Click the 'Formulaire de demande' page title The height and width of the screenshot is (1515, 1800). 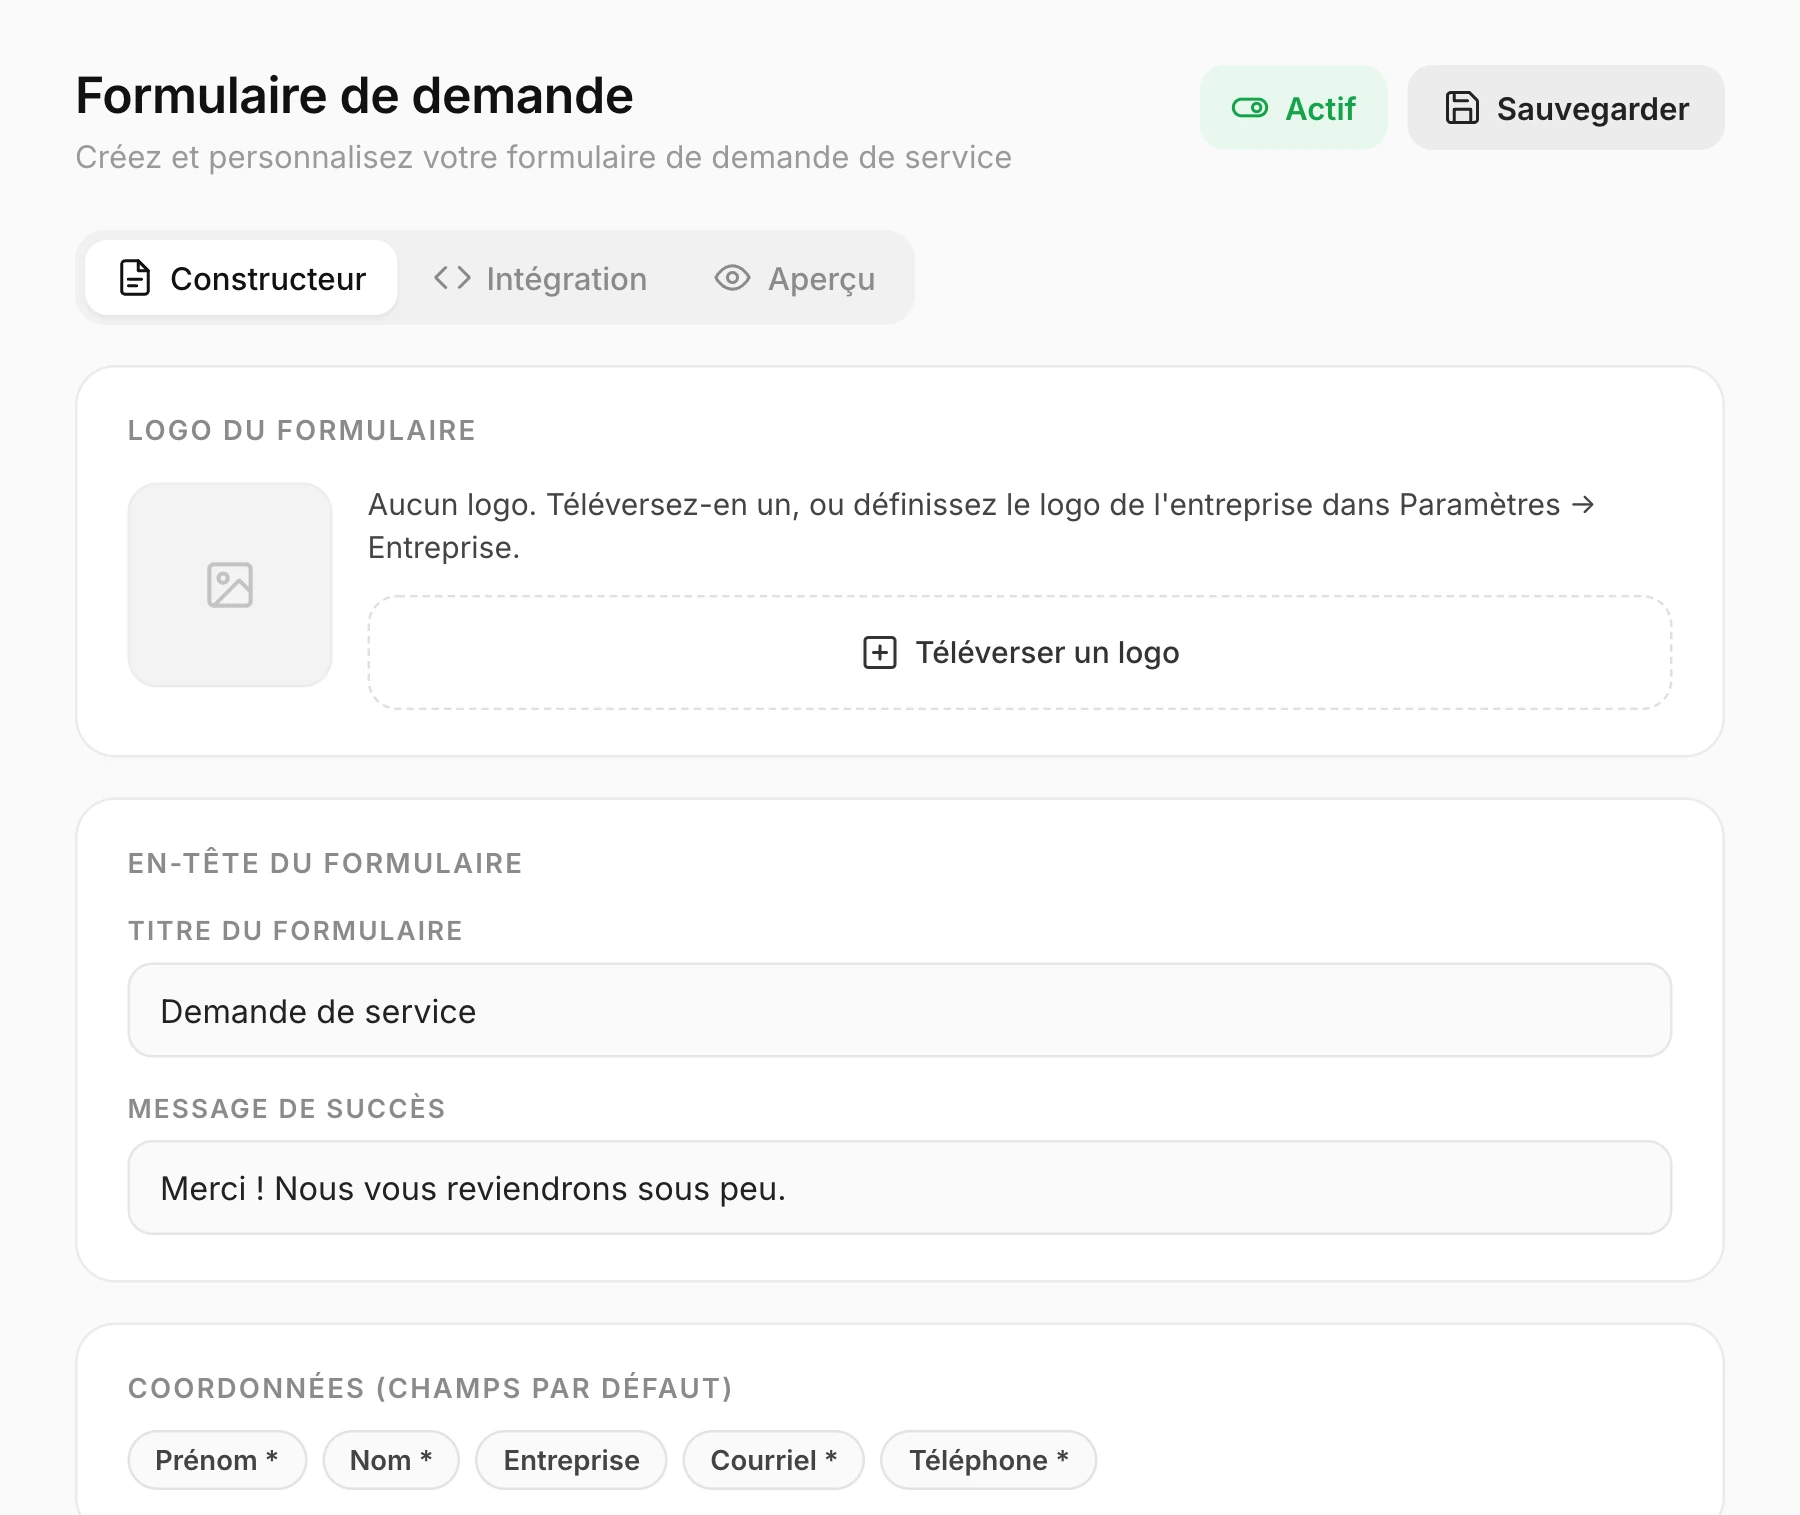pos(355,96)
